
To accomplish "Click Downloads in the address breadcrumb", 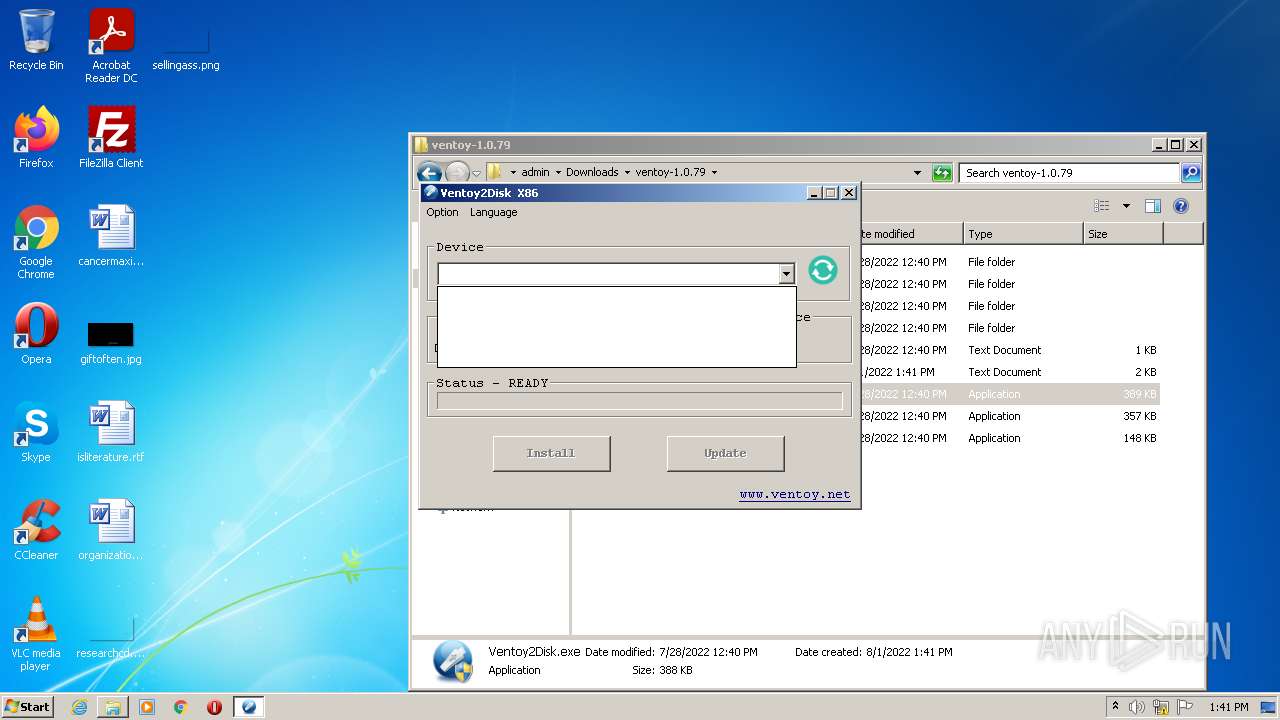I will [592, 172].
